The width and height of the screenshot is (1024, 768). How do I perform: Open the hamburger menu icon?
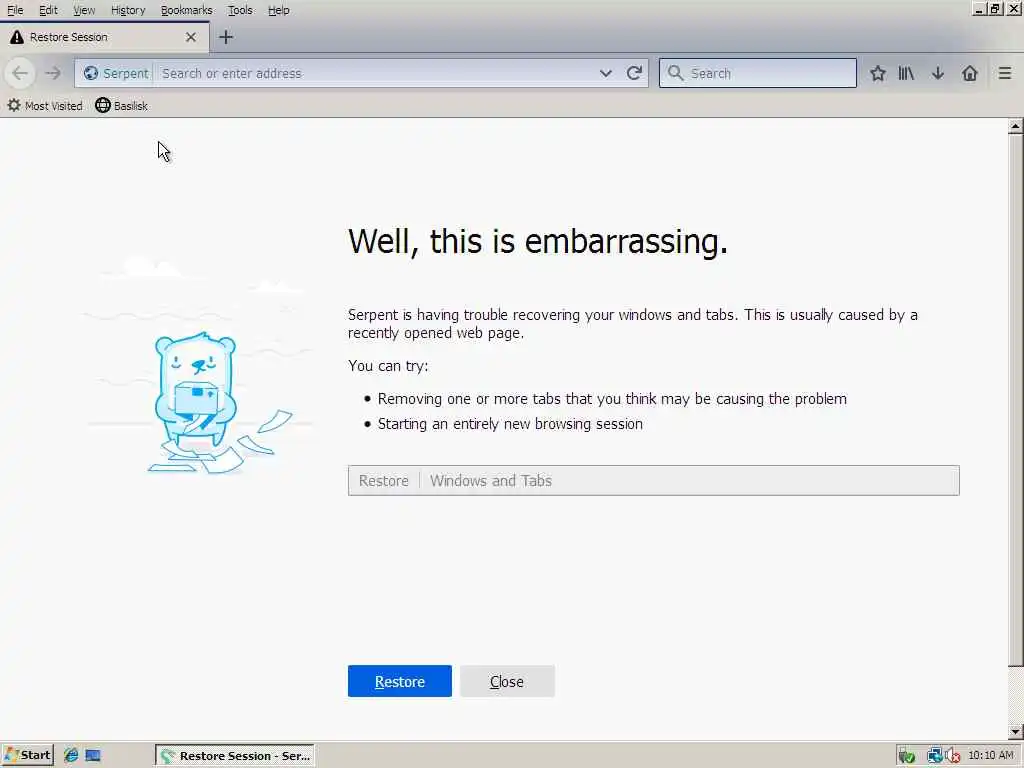point(1005,73)
